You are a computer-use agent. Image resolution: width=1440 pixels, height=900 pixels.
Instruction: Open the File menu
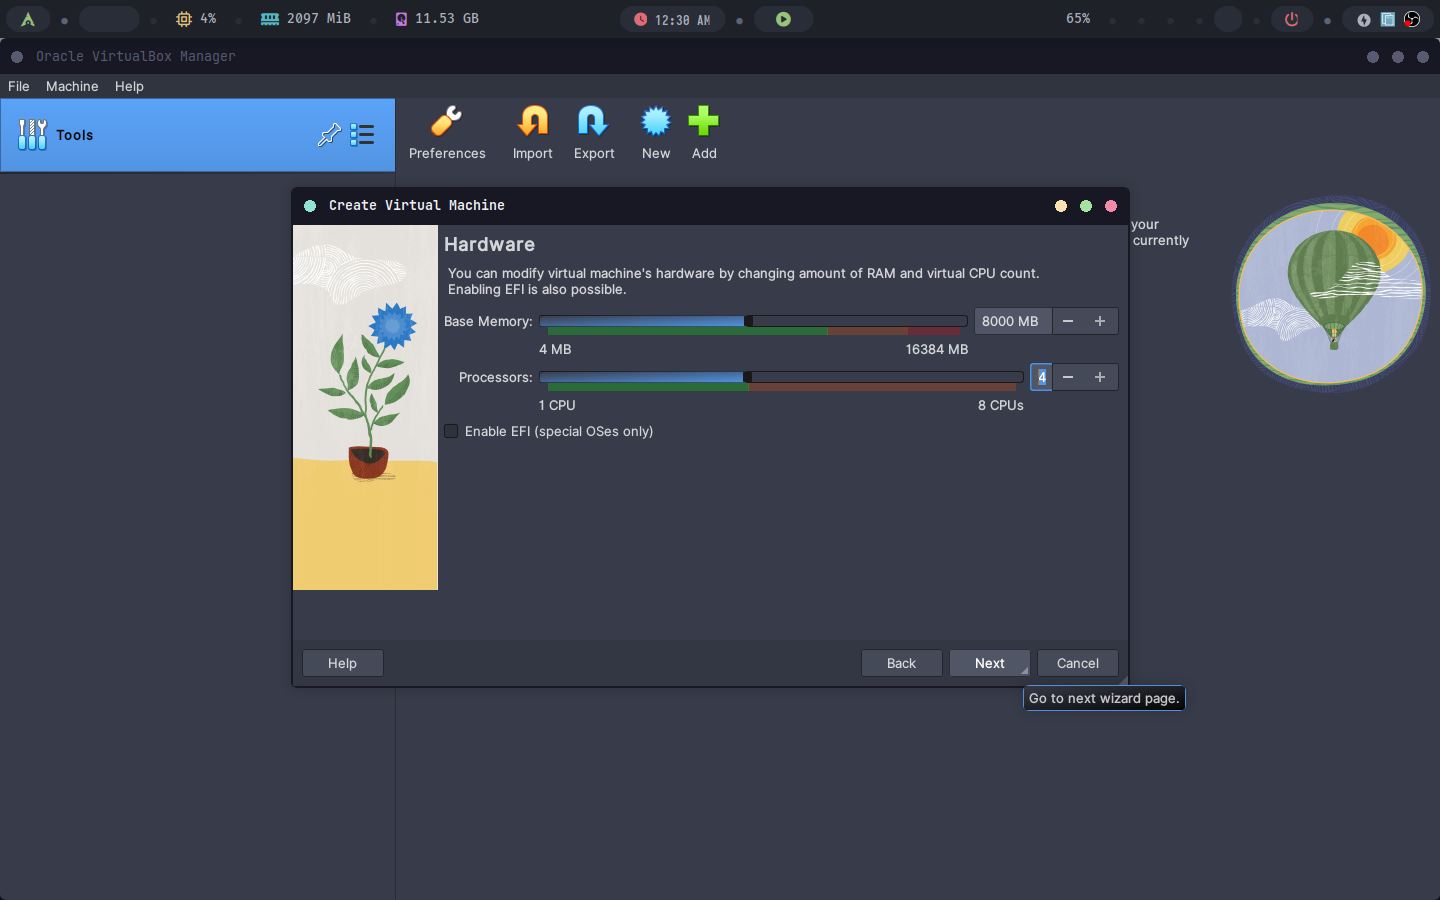[x=19, y=86]
